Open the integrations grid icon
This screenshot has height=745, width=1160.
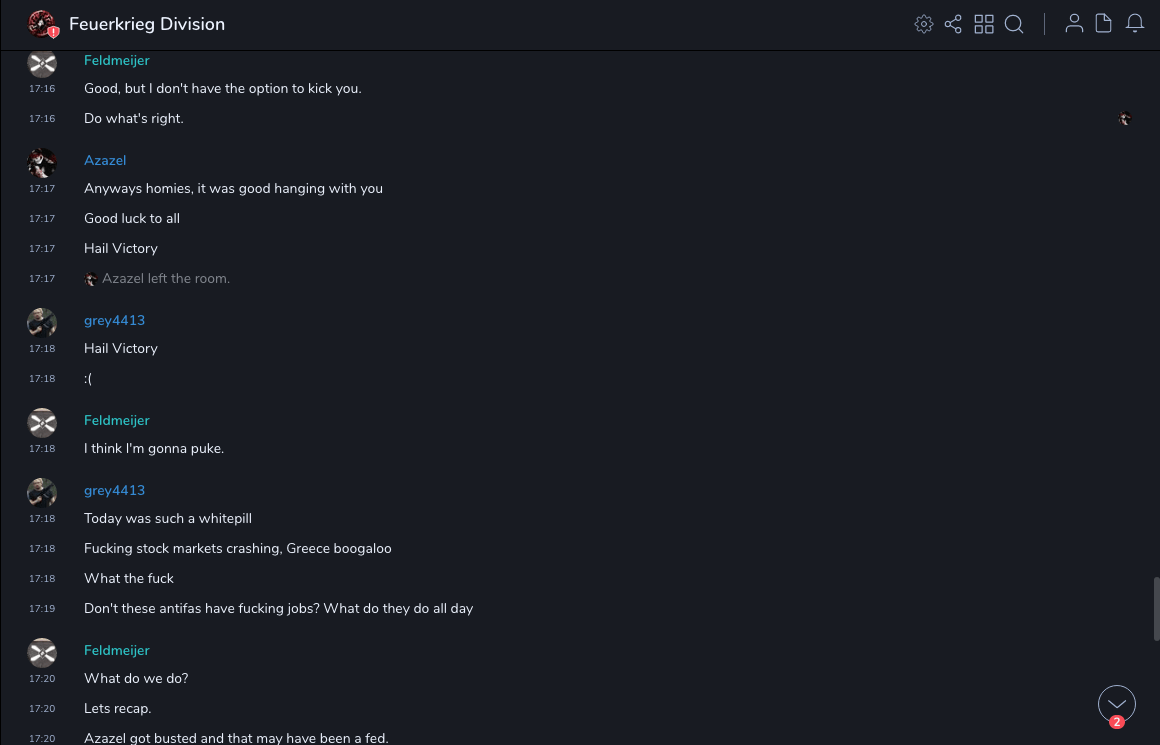point(984,24)
